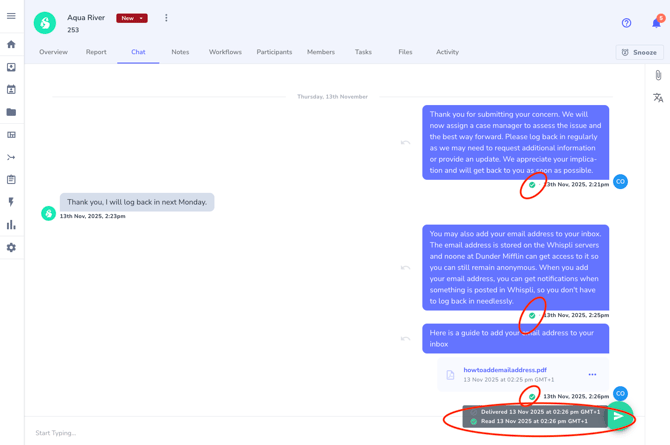Screen dimensions: 670x445
Task: Open the translate icon in chat panel
Action: 658,98
